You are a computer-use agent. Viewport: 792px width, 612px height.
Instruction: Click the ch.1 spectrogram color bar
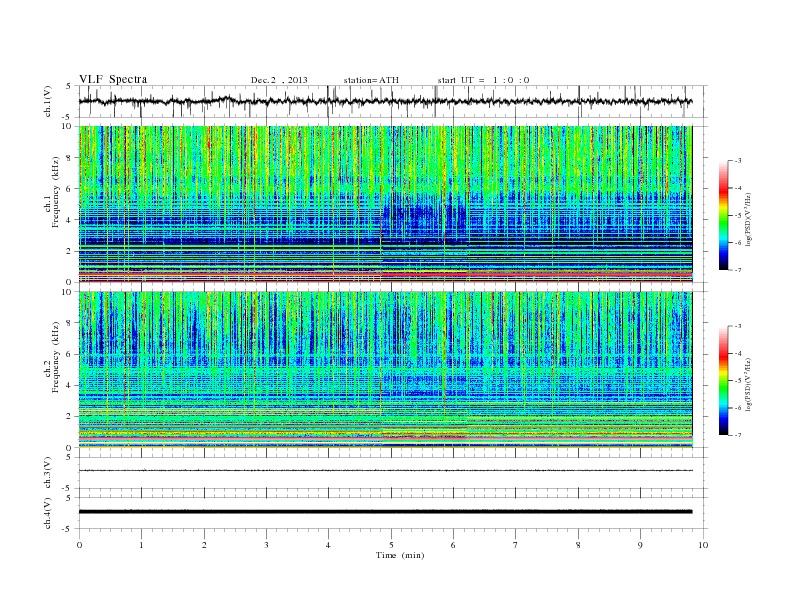point(723,215)
